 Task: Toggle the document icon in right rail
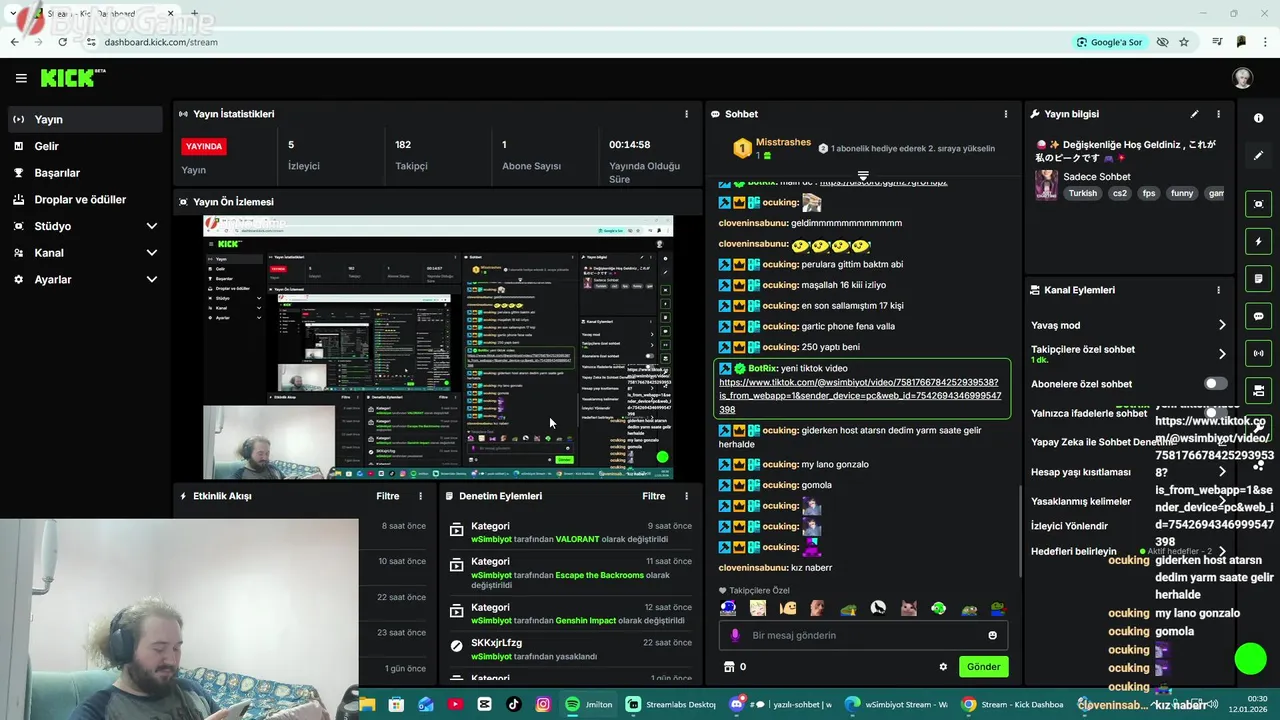click(1258, 278)
